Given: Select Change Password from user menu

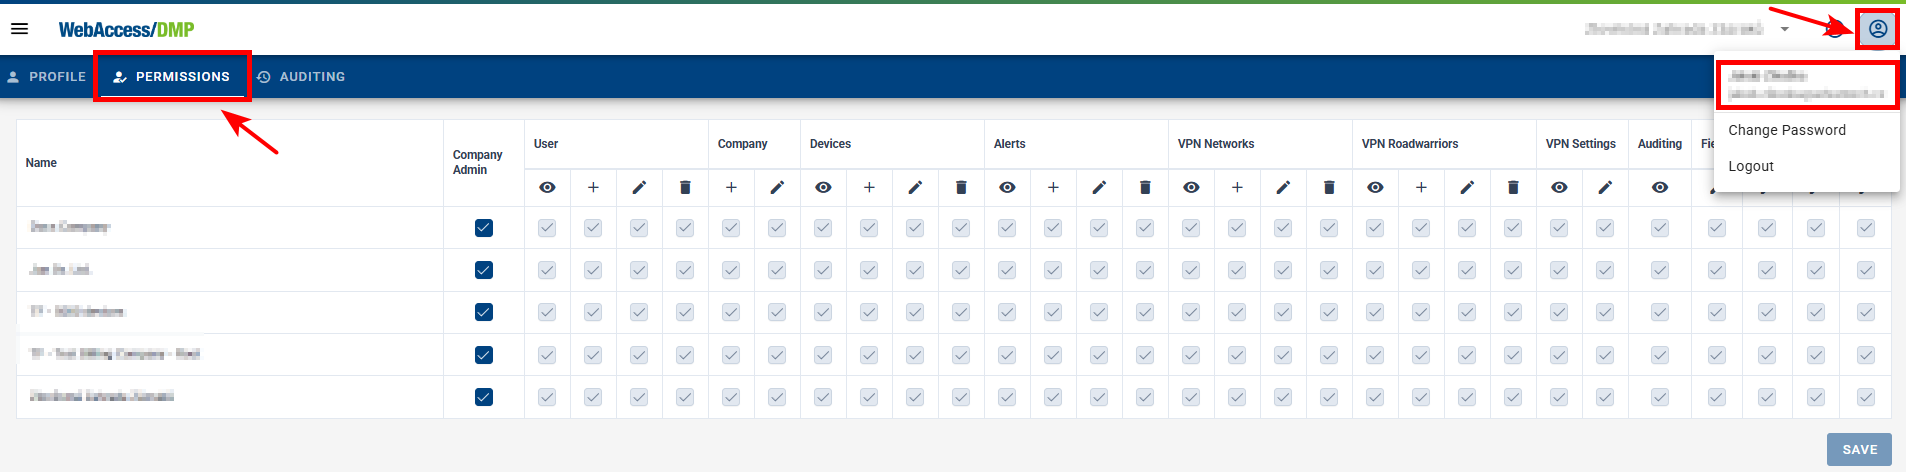Looking at the screenshot, I should point(1787,130).
